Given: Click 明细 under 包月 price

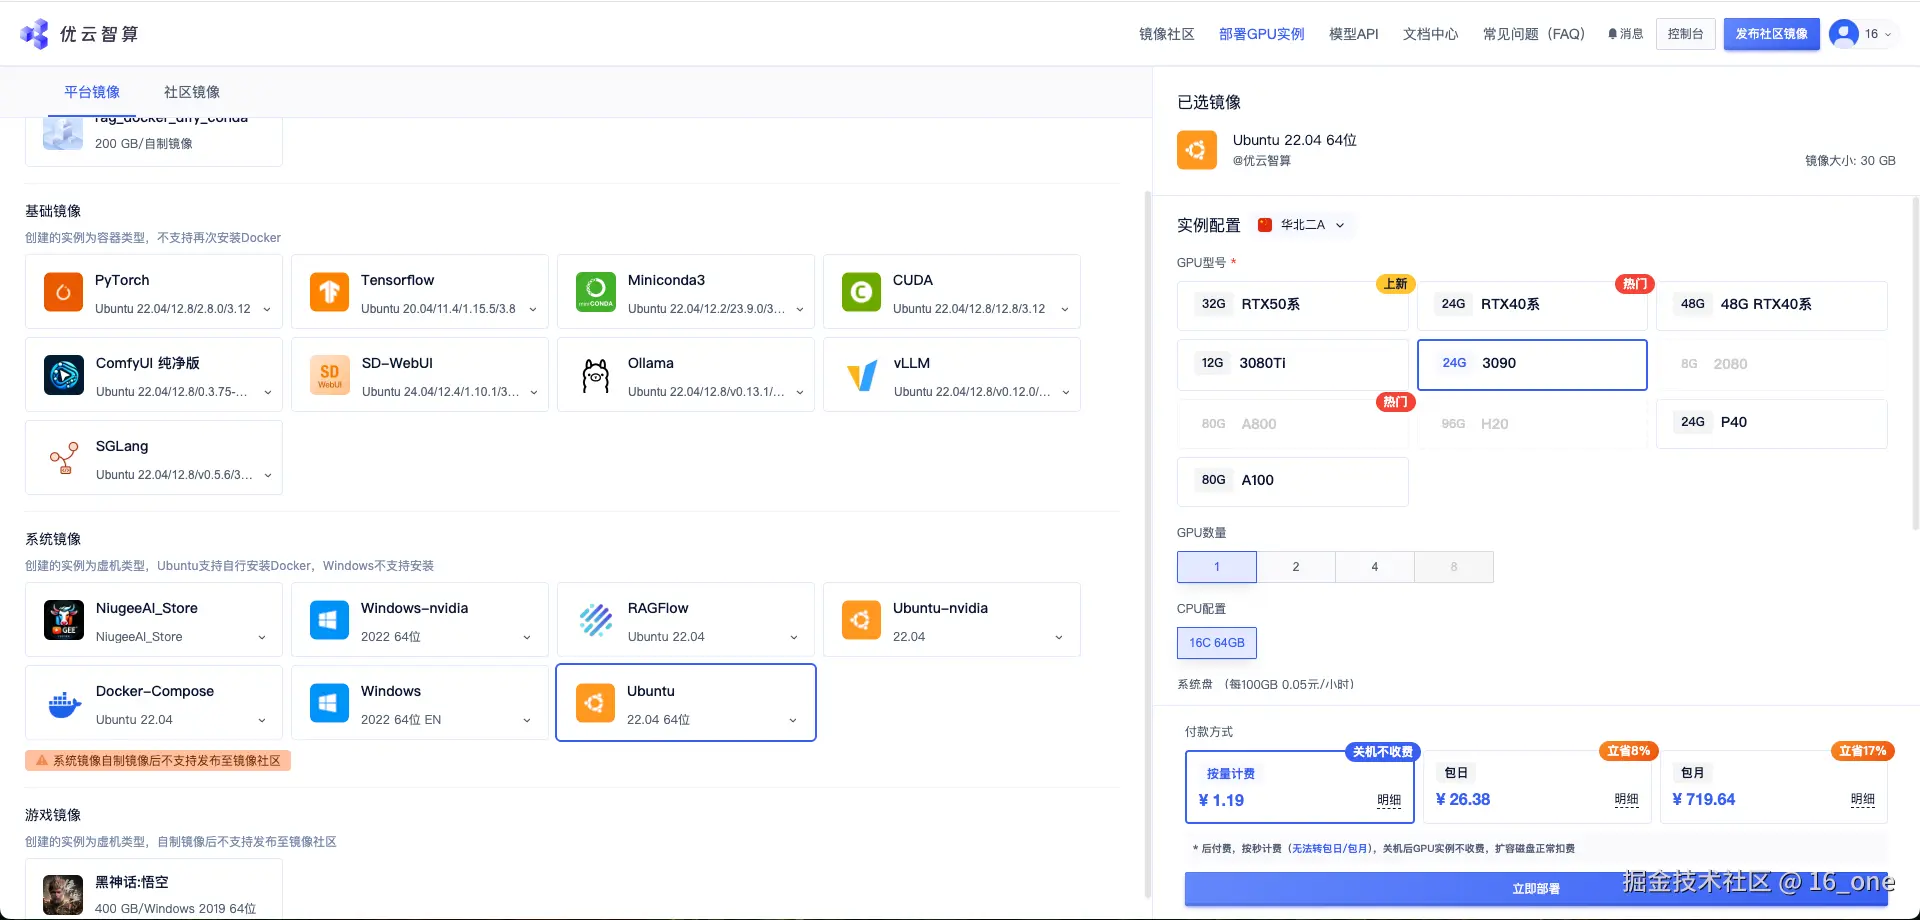Looking at the screenshot, I should coord(1863,799).
